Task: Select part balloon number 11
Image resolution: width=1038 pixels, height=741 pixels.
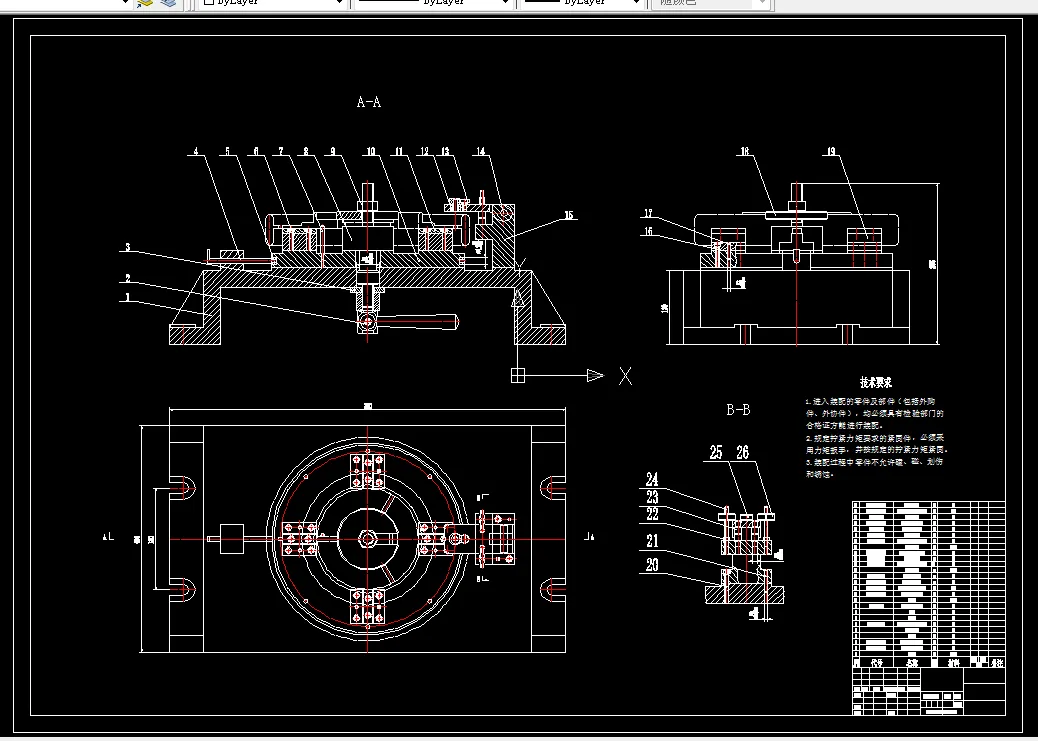Action: pos(399,151)
